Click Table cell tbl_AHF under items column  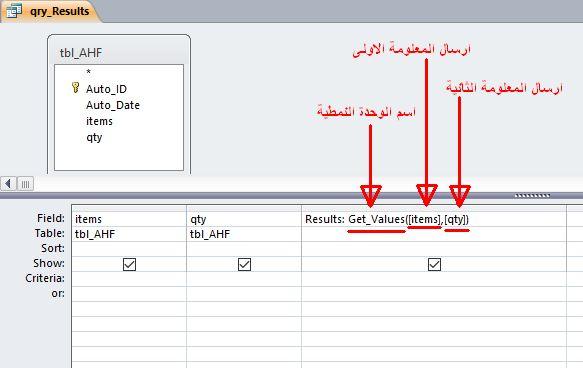pos(129,234)
